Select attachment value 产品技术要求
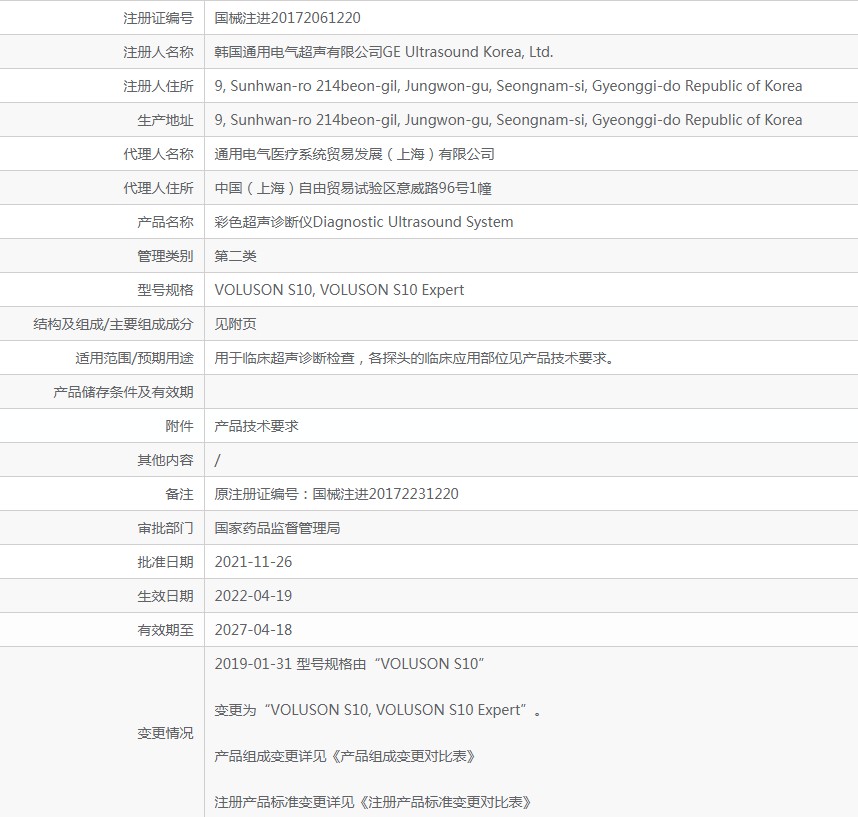The height and width of the screenshot is (817, 858). (256, 426)
